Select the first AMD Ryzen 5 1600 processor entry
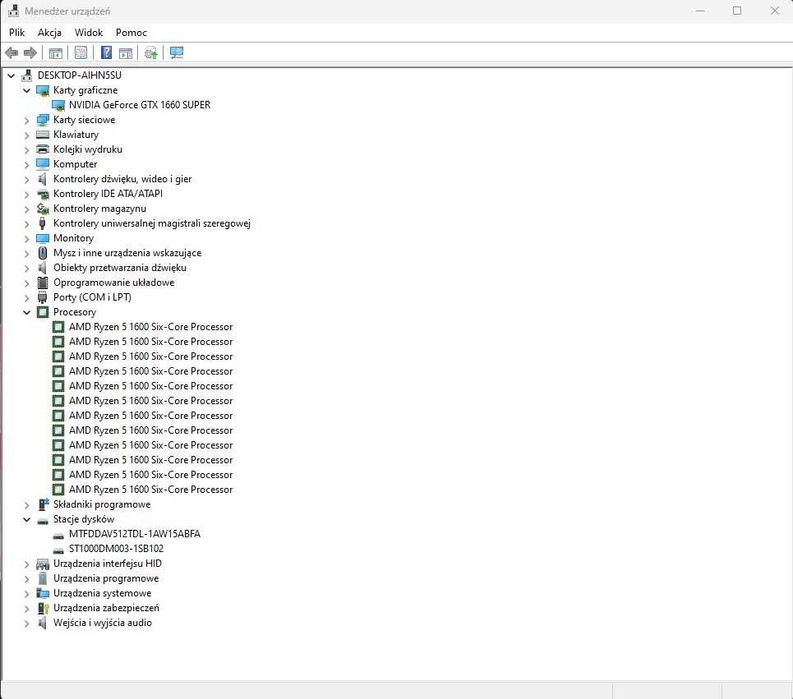 (151, 327)
